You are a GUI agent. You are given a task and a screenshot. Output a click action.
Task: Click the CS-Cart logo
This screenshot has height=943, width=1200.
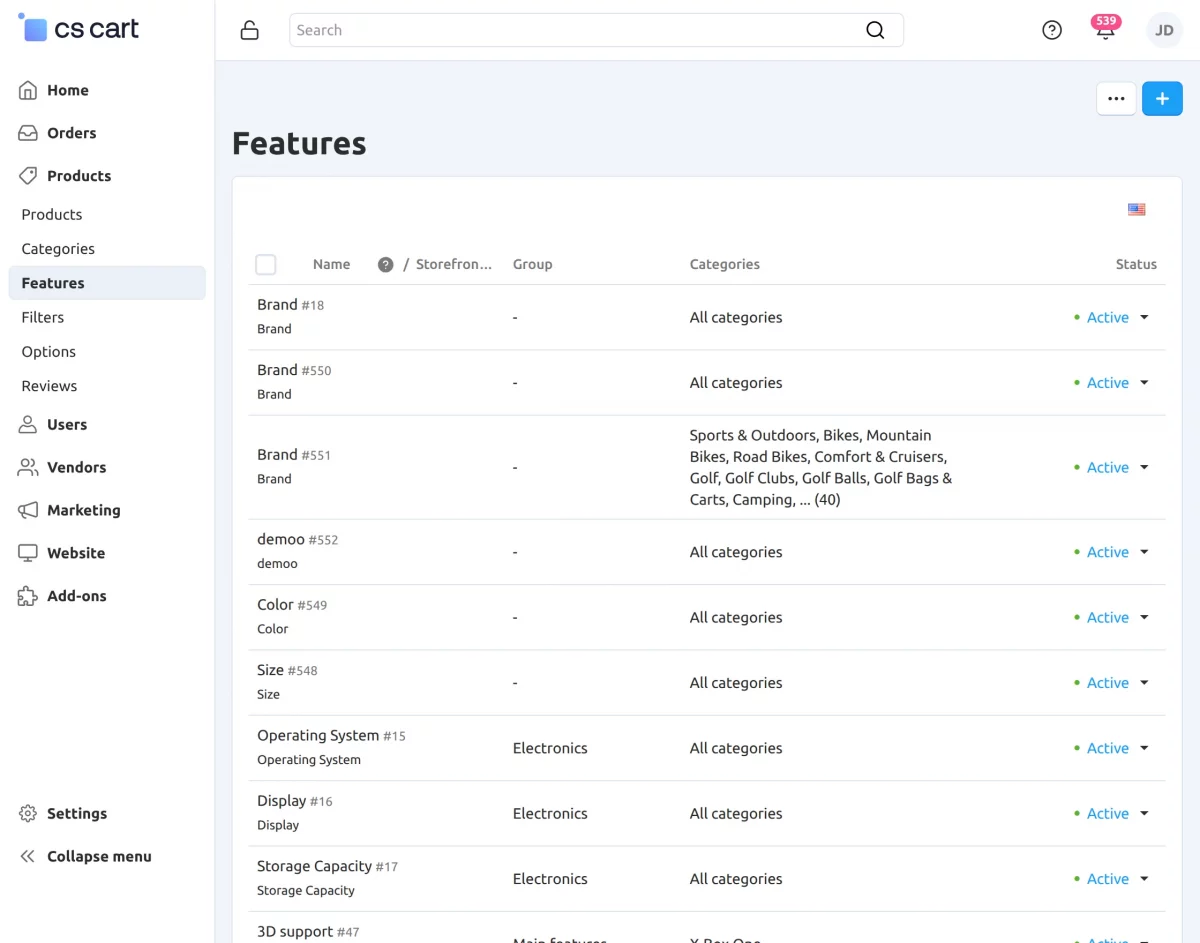coord(79,29)
